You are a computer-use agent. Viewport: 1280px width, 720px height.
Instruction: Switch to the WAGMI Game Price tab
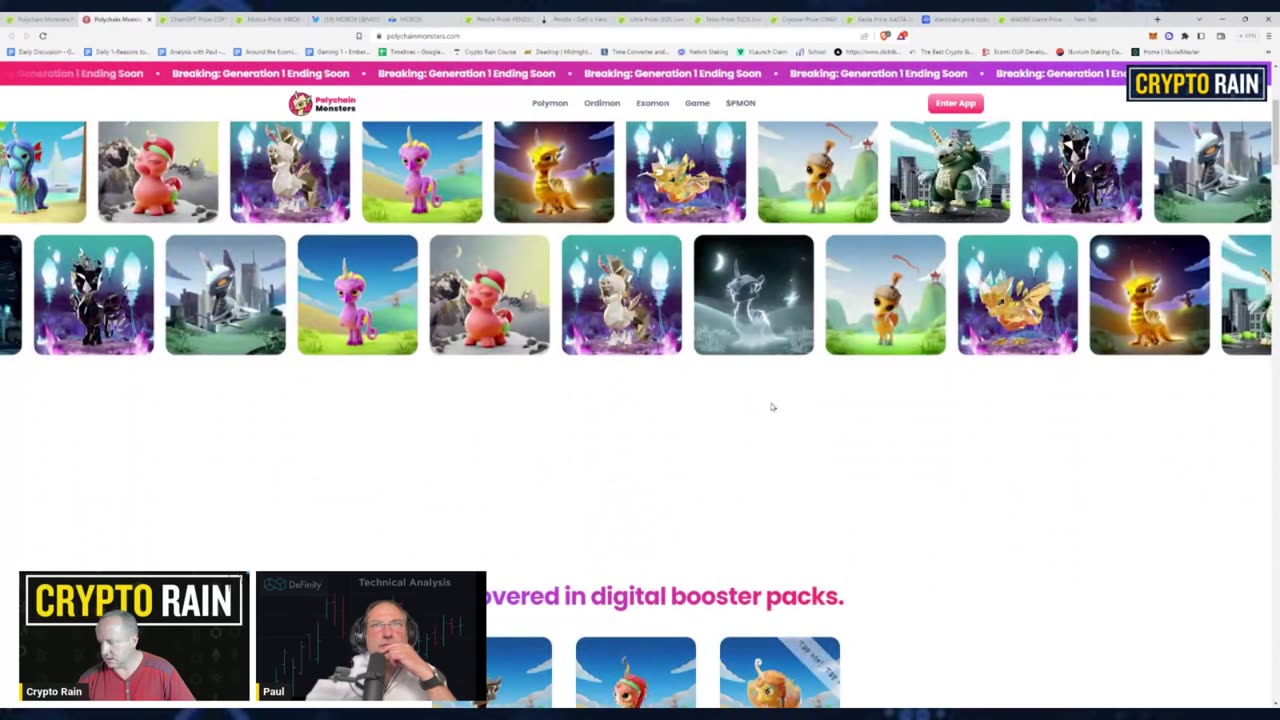1030,19
